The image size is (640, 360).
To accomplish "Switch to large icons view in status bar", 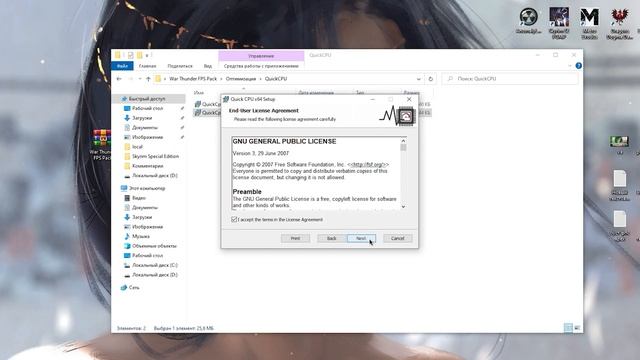I will [577, 328].
